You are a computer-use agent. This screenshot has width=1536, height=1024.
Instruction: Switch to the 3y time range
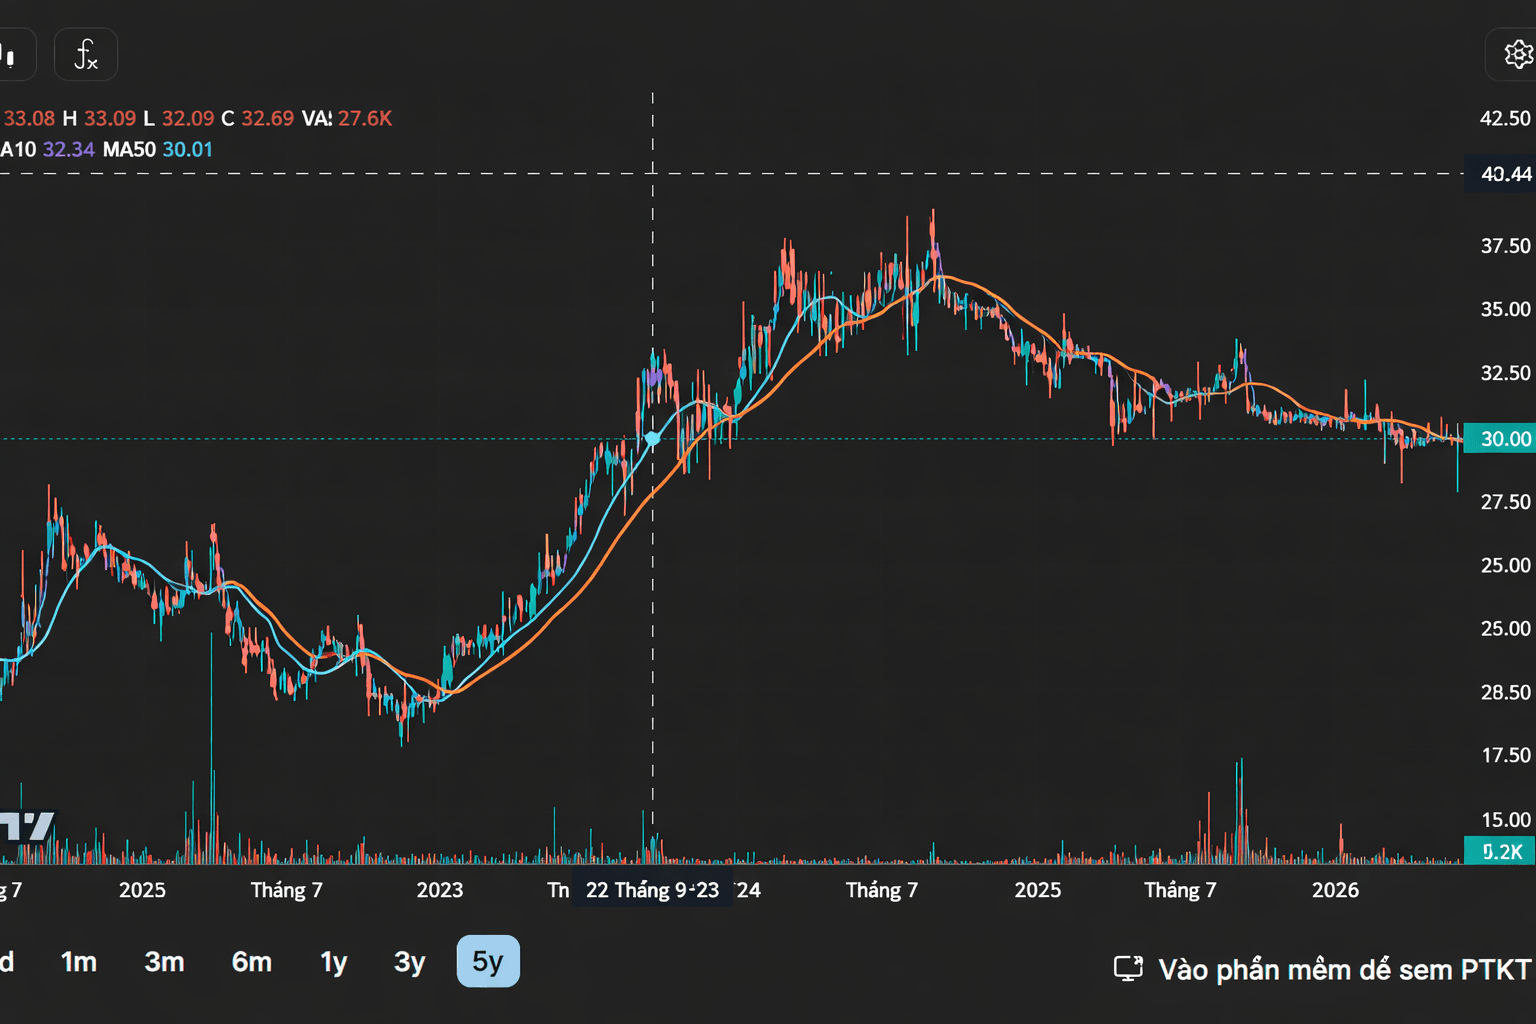tap(410, 961)
